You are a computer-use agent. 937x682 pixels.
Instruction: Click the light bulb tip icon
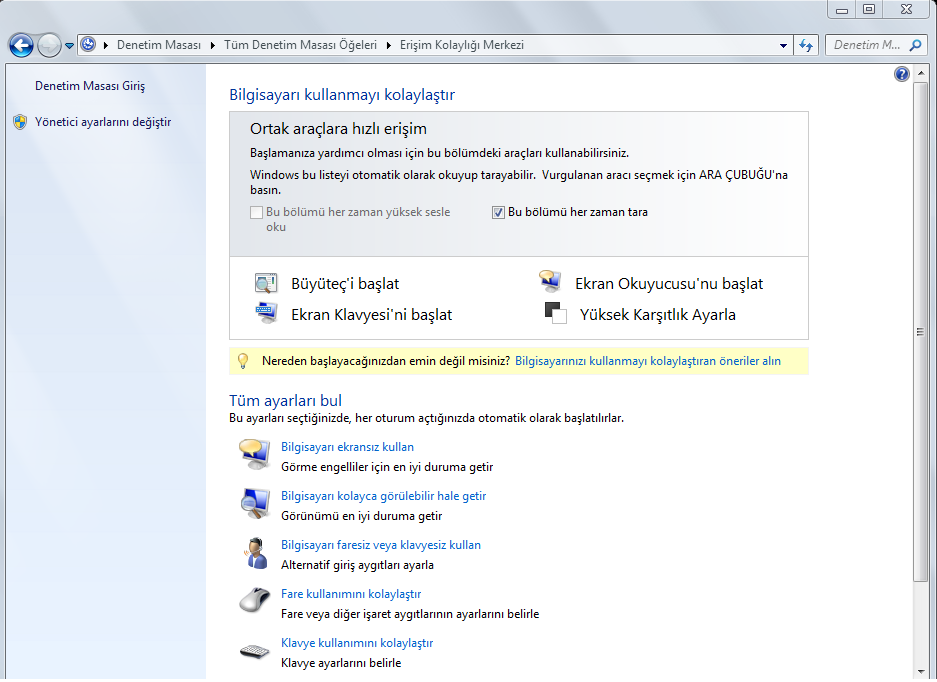click(x=243, y=361)
